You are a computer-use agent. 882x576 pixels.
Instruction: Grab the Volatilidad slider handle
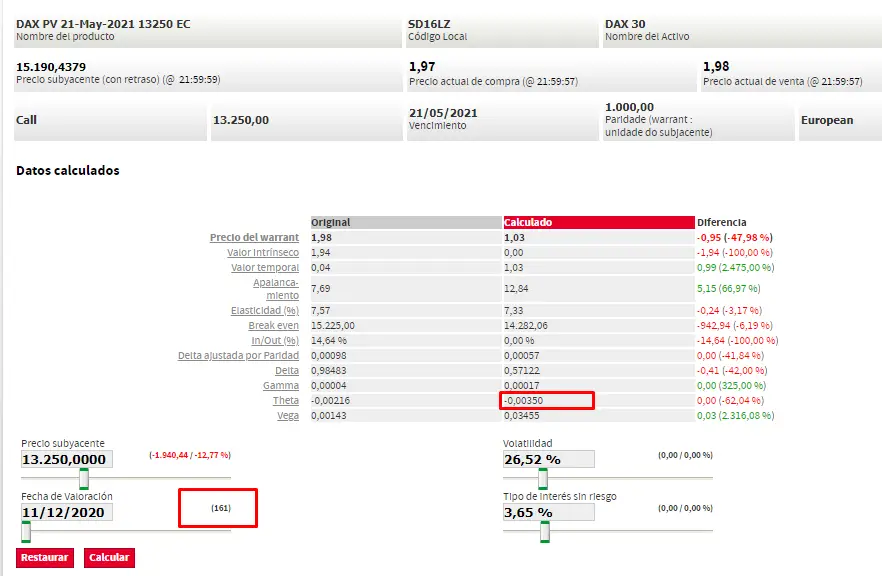(543, 479)
